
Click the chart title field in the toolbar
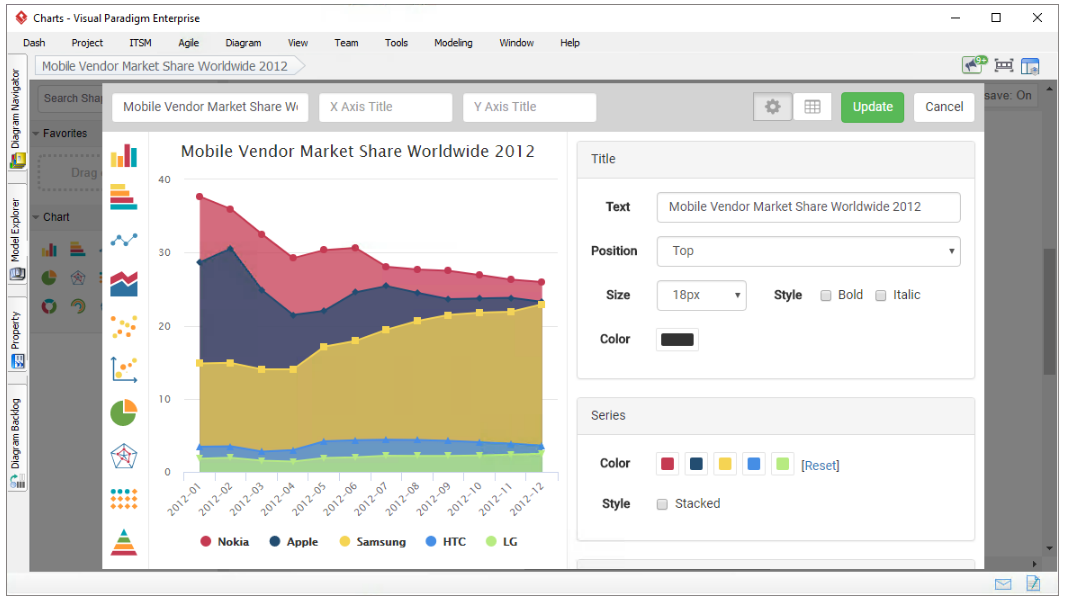(x=210, y=107)
